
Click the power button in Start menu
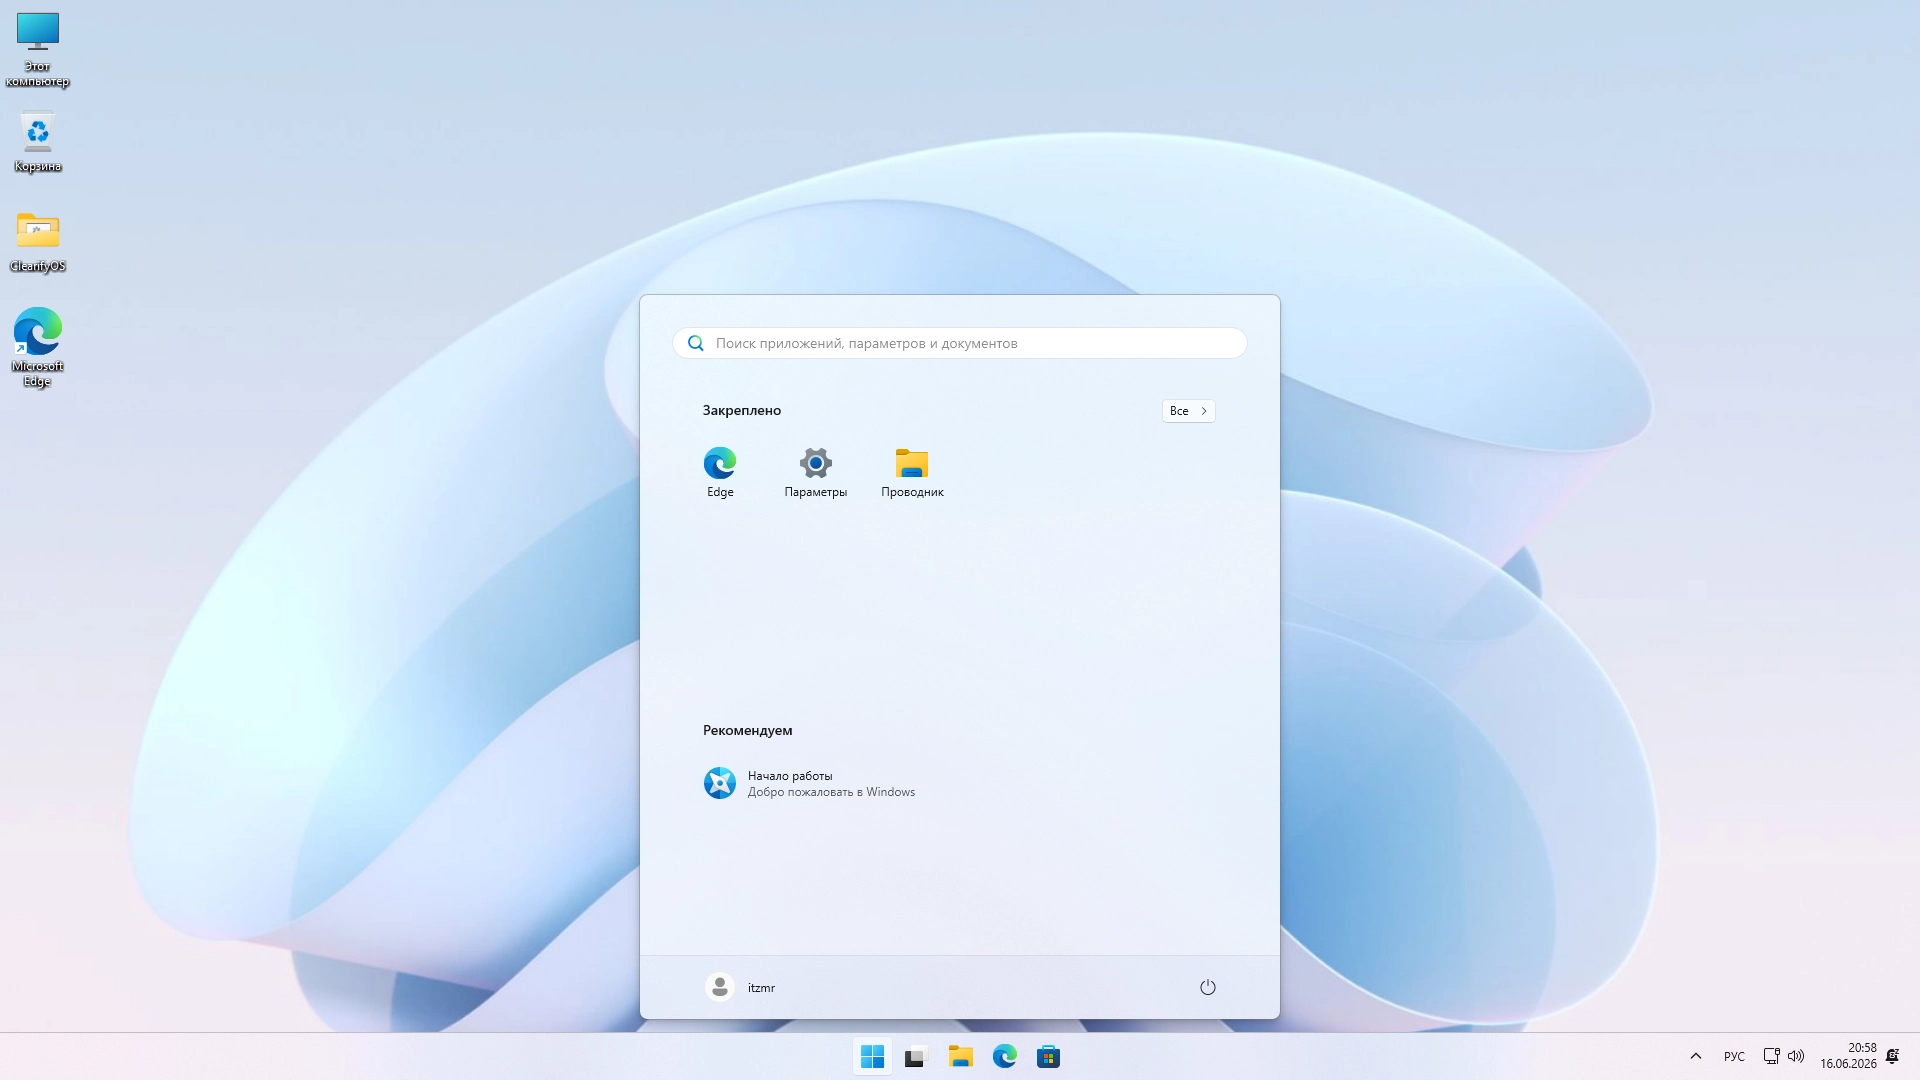point(1208,987)
